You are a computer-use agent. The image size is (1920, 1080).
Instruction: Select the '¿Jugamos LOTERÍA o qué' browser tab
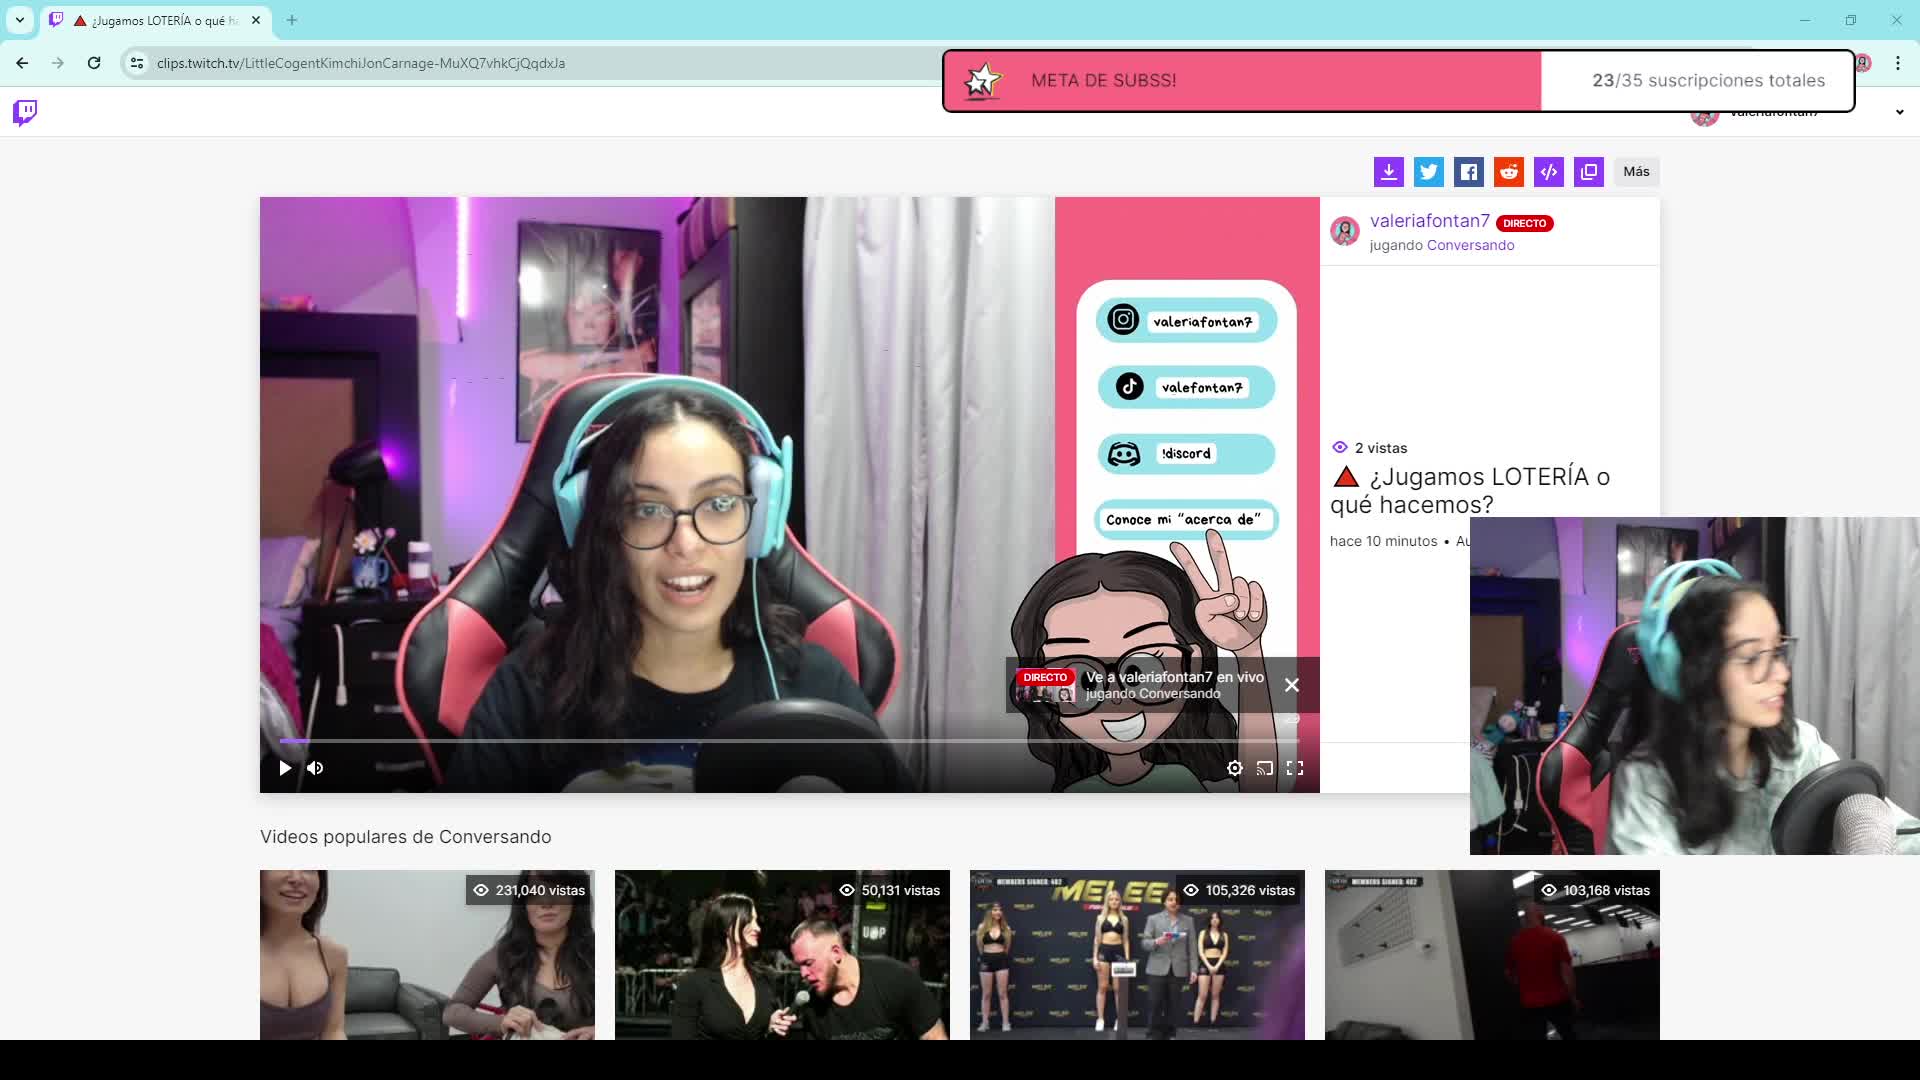click(x=155, y=20)
